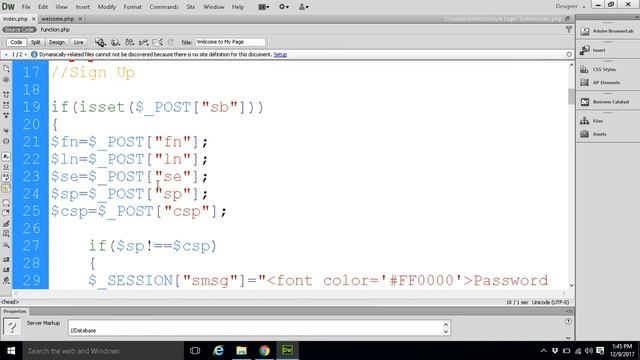Indent code using coding toolbar
The image size is (640, 360).
6,260
